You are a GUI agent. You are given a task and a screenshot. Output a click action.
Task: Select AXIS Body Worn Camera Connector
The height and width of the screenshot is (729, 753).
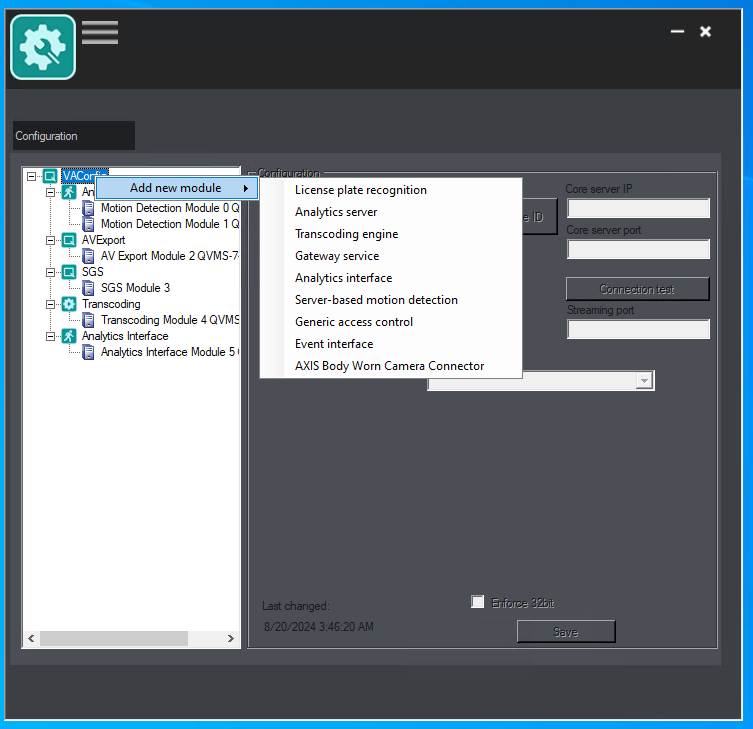point(389,366)
